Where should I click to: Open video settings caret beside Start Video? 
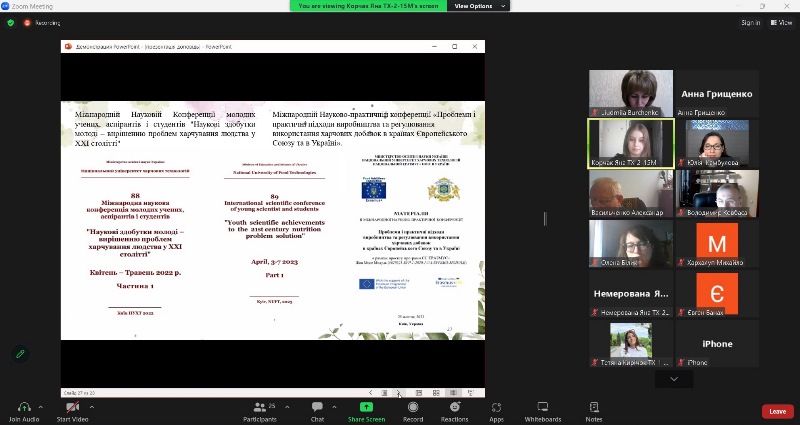(x=92, y=407)
